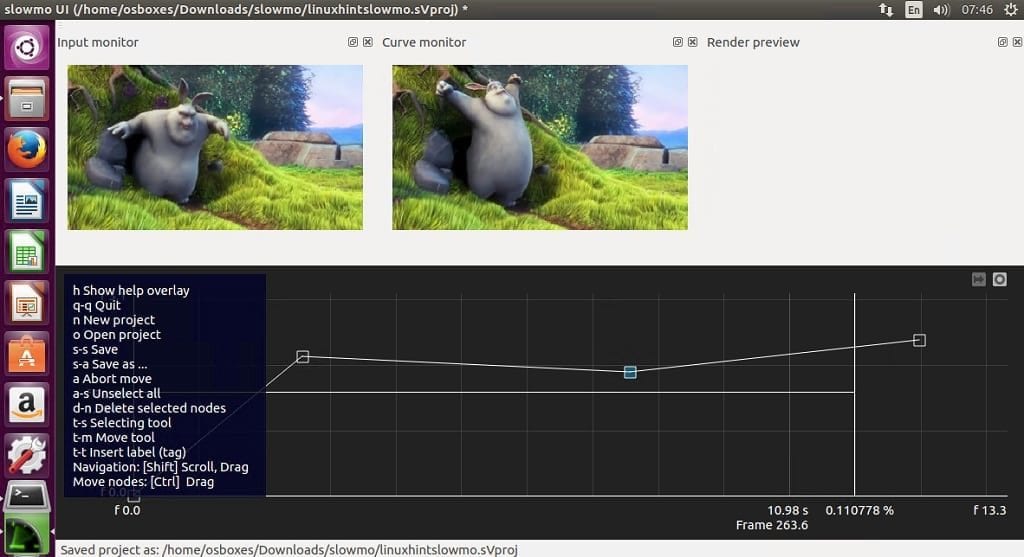Click the slowmo UI window title text
This screenshot has height=557, width=1024.
pos(236,10)
